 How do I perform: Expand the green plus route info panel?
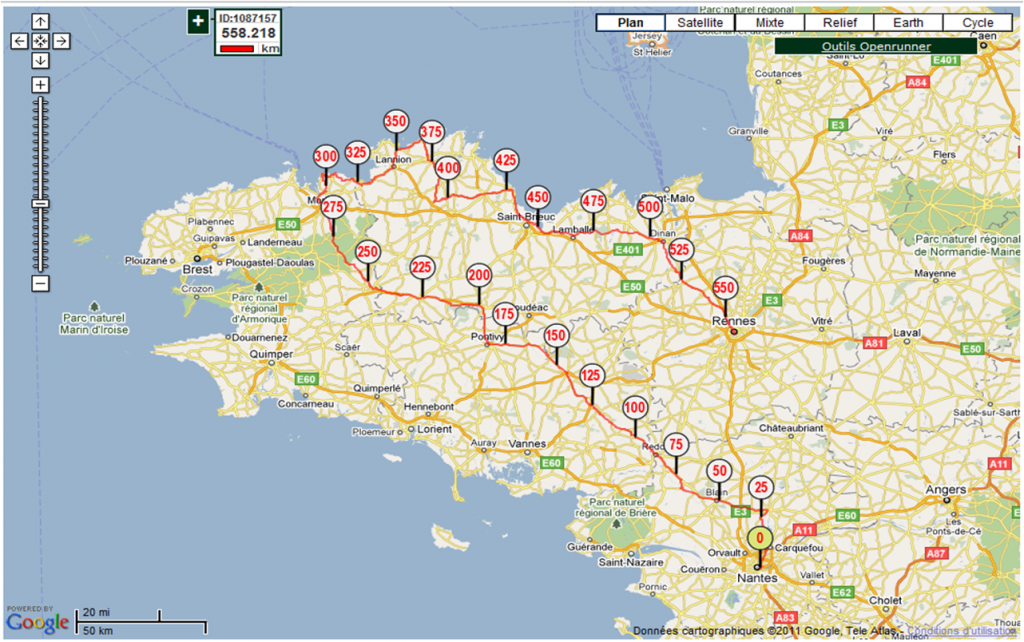pyautogui.click(x=199, y=21)
